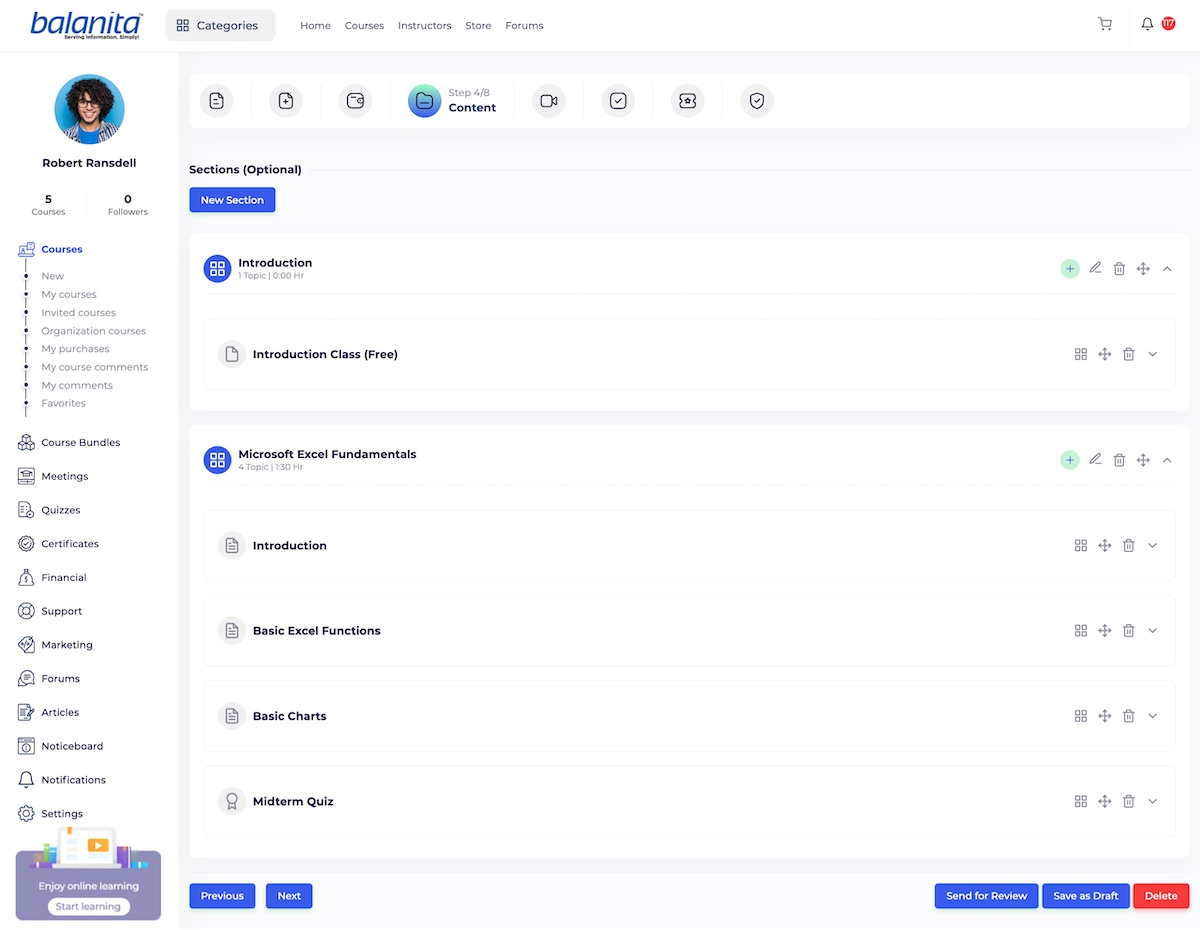Open Instructors in top navigation
The height and width of the screenshot is (930, 1200).
point(424,26)
